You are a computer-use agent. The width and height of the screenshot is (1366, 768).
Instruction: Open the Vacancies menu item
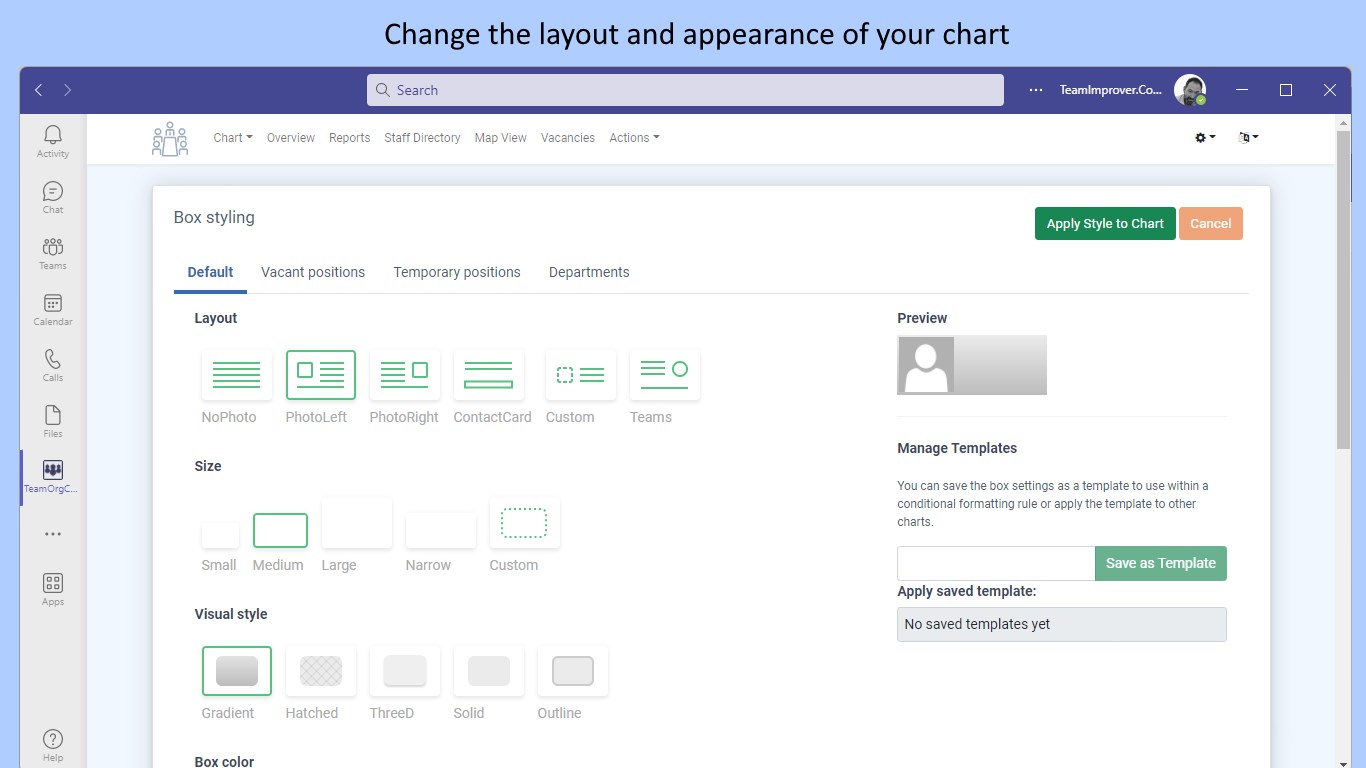tap(568, 138)
